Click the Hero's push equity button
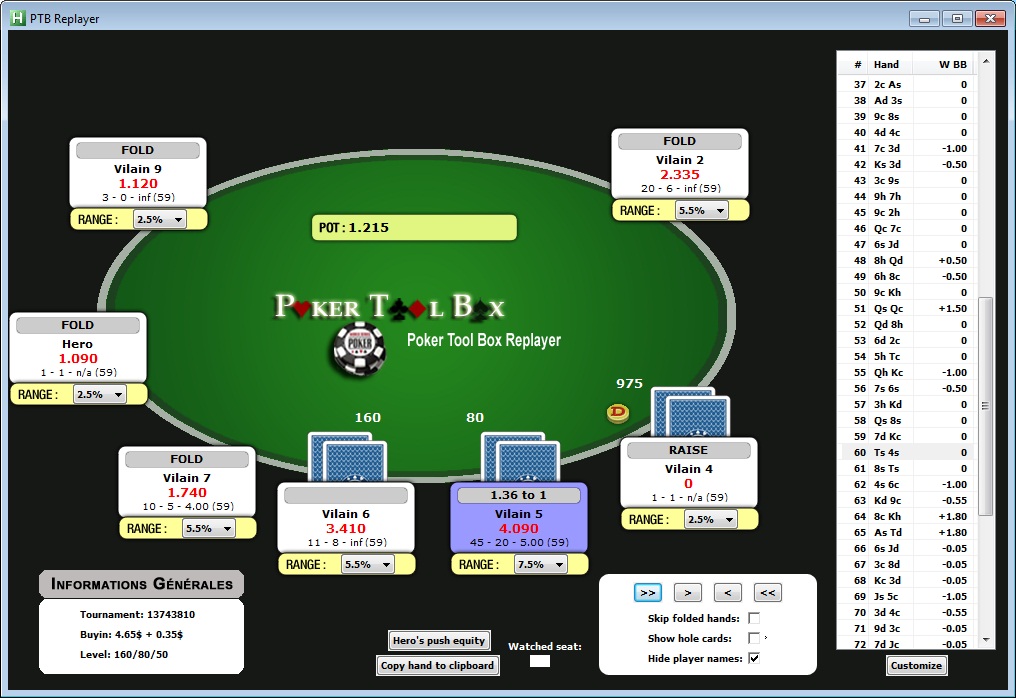 click(439, 641)
